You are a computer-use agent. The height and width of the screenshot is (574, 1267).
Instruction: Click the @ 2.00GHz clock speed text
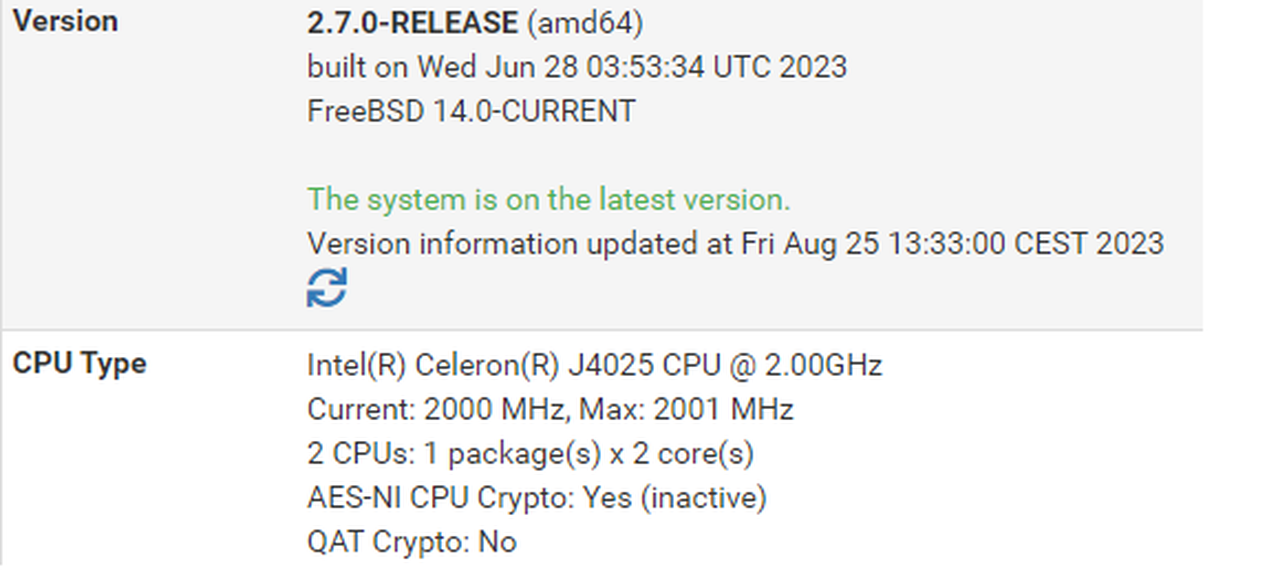tap(805, 365)
